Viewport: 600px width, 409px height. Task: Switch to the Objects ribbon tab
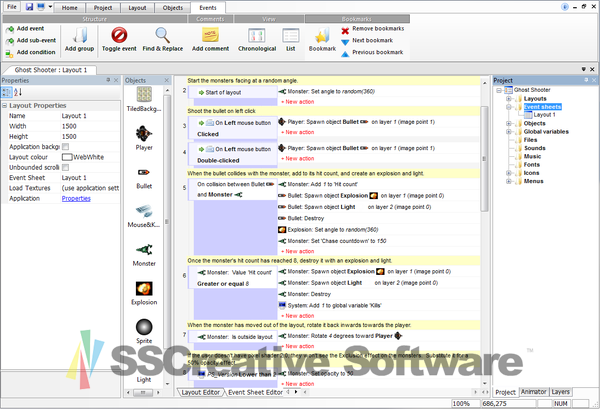point(173,8)
